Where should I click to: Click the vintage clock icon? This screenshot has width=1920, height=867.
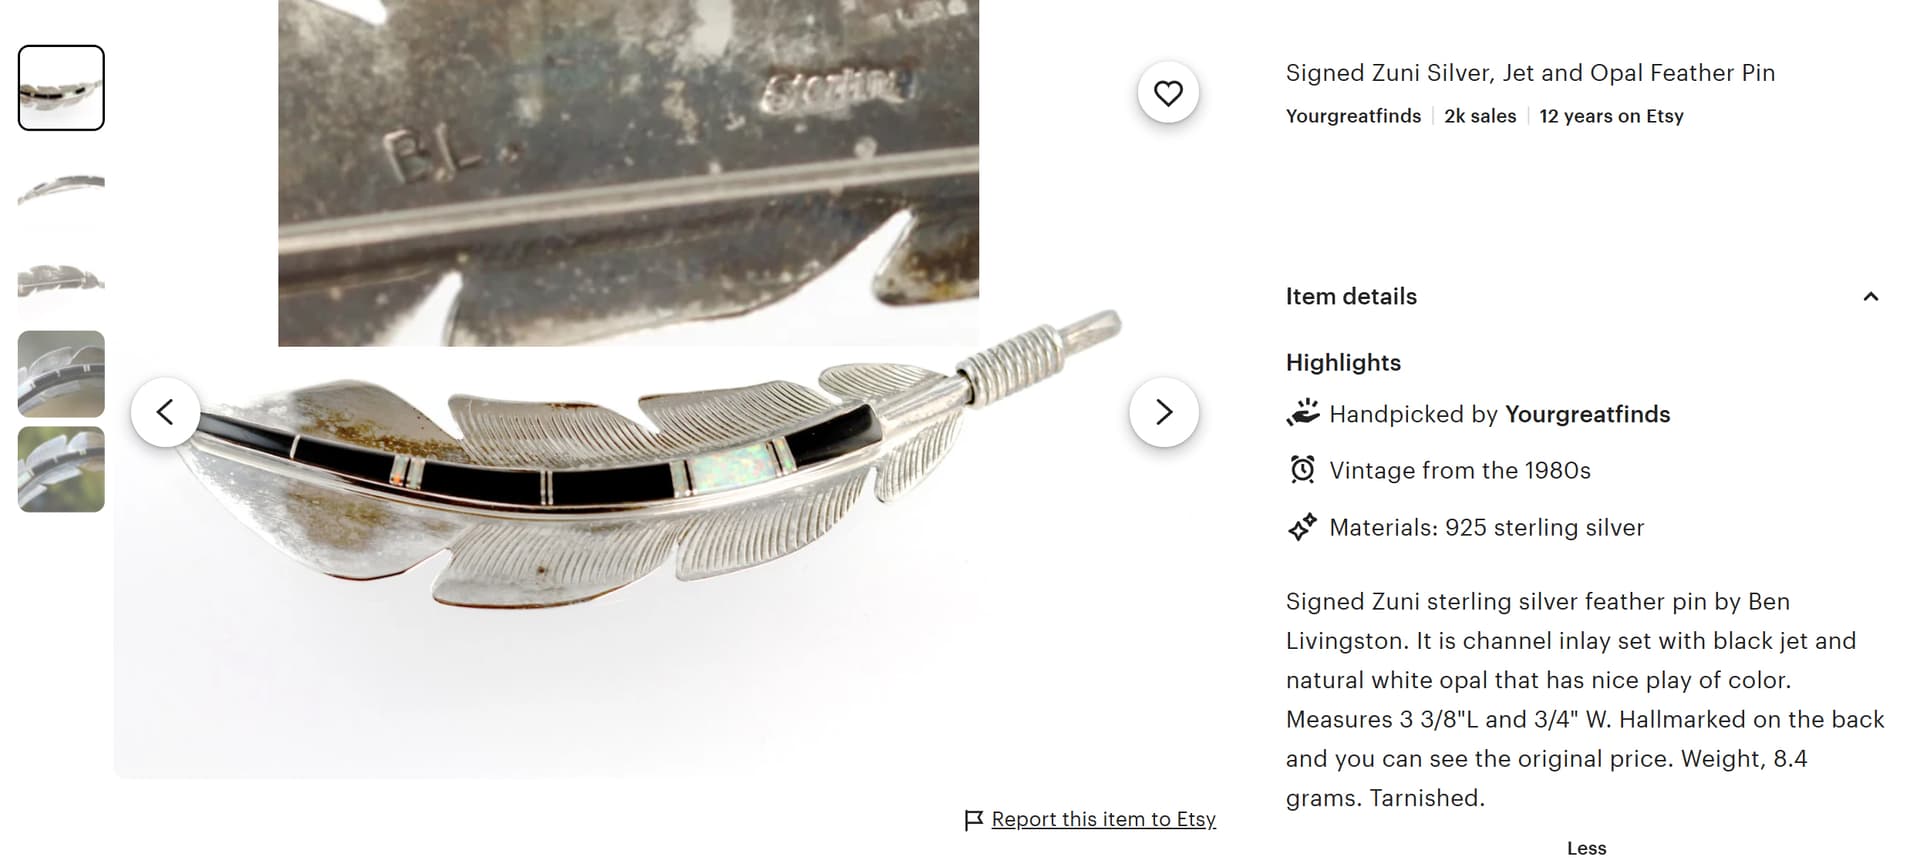(x=1302, y=470)
